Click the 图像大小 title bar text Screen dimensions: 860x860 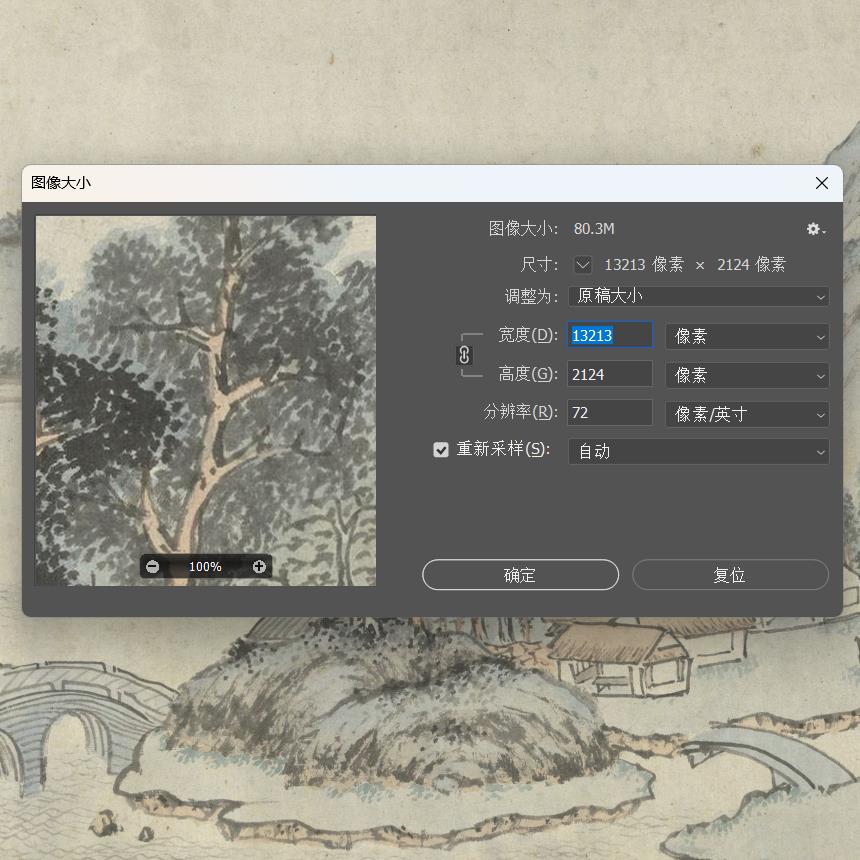(61, 183)
